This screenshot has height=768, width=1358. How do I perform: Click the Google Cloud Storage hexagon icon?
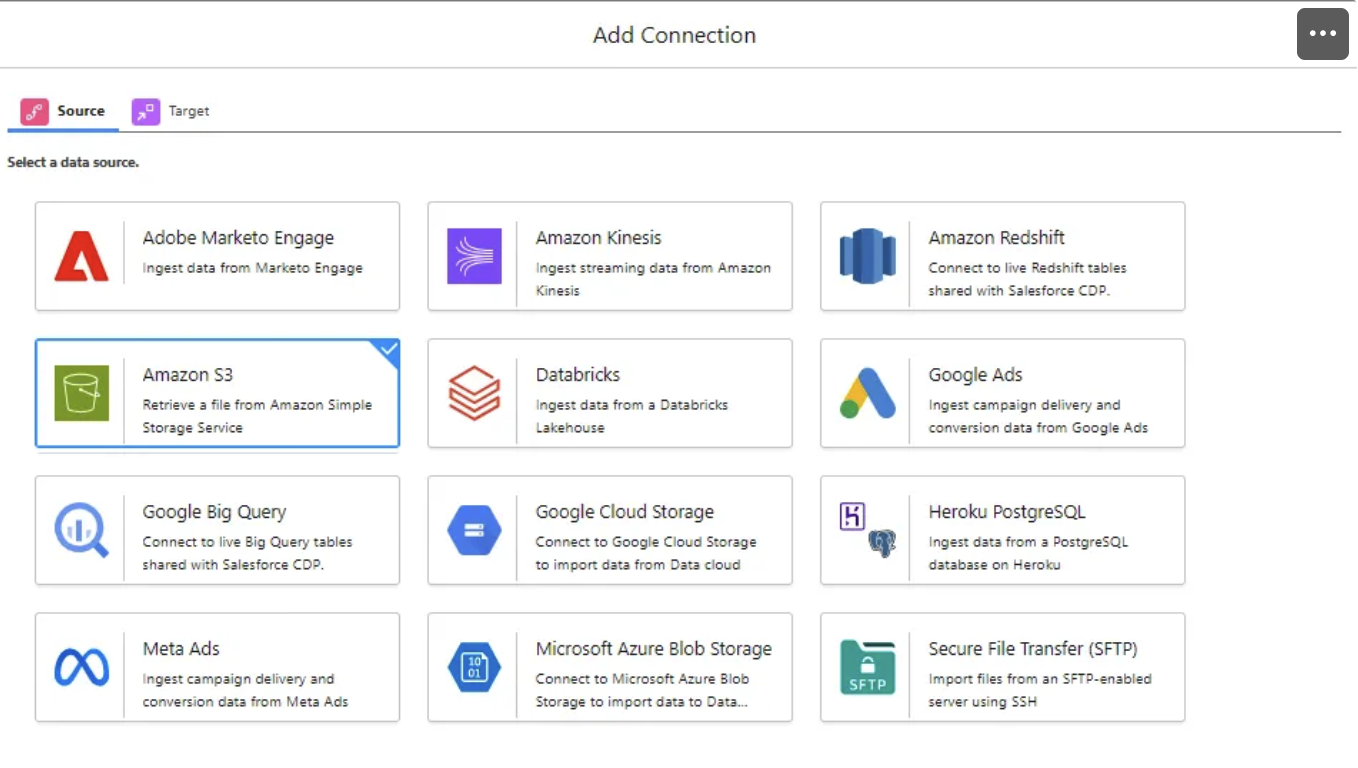473,529
